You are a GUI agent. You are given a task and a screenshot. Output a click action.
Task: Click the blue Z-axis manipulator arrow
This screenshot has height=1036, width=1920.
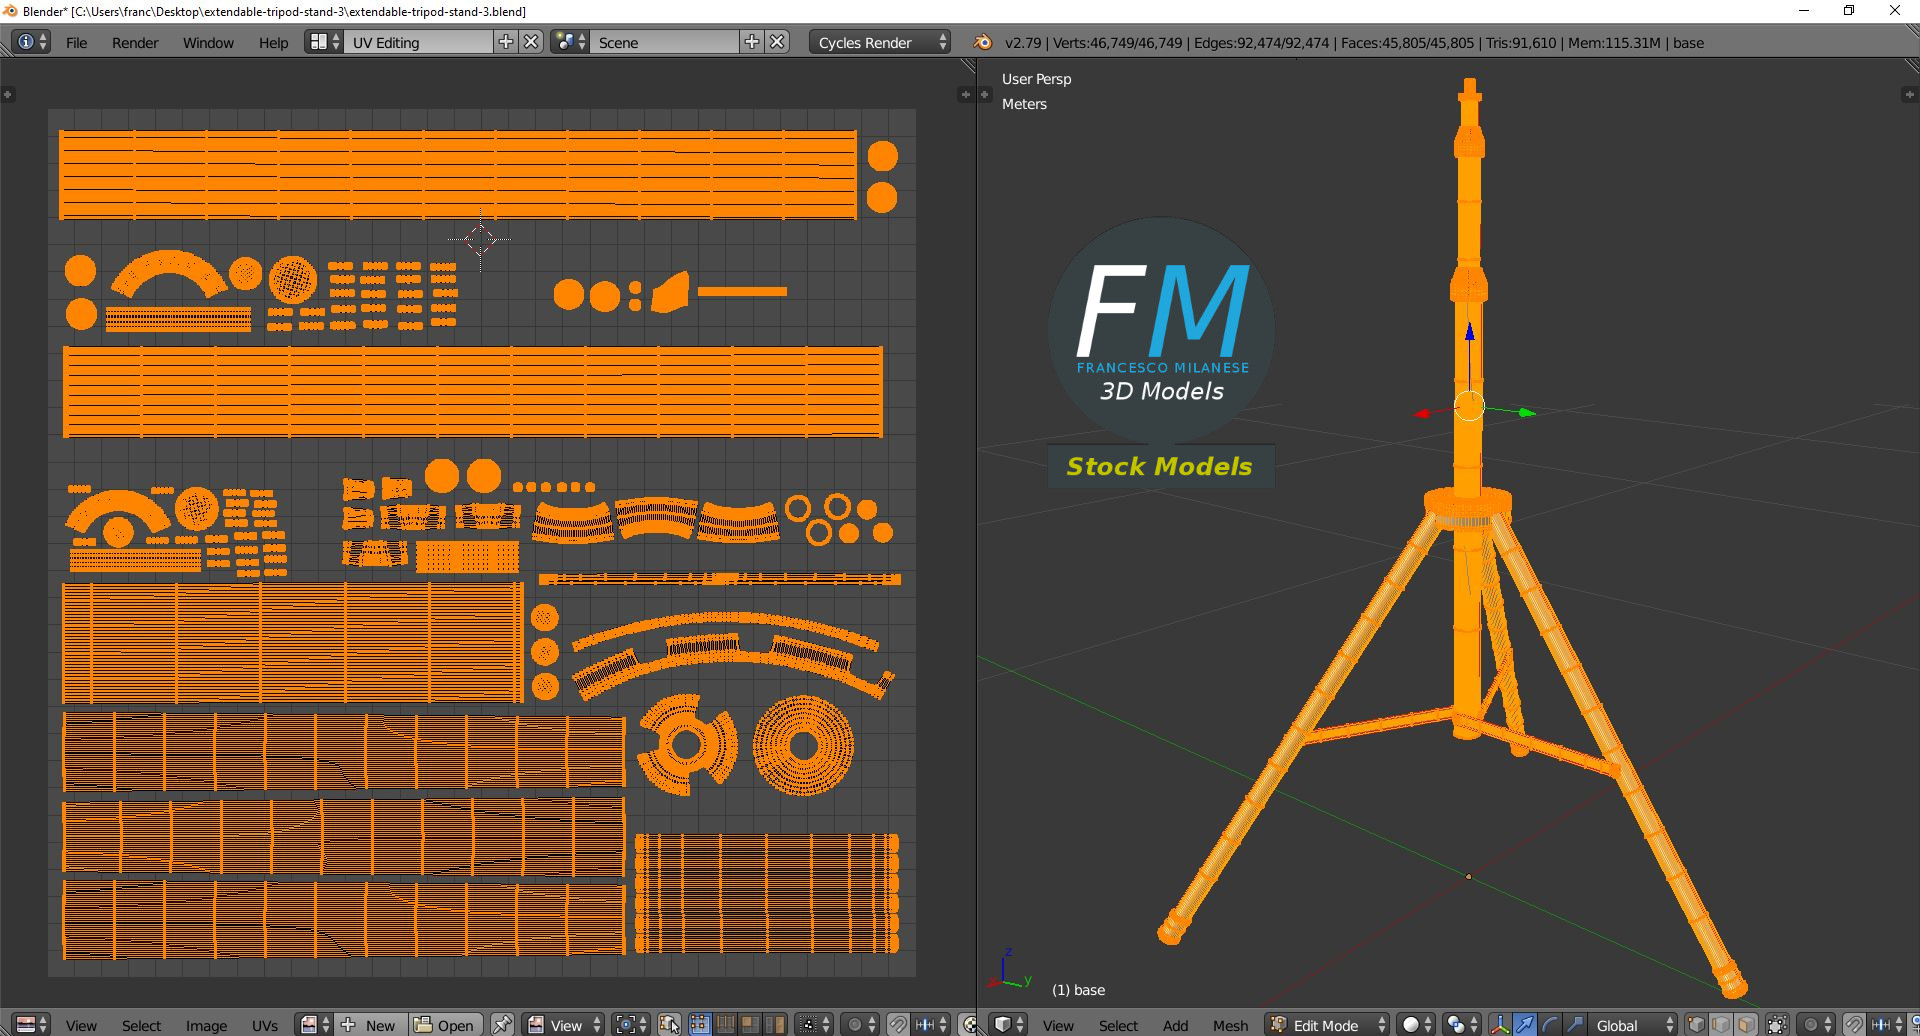1469,333
